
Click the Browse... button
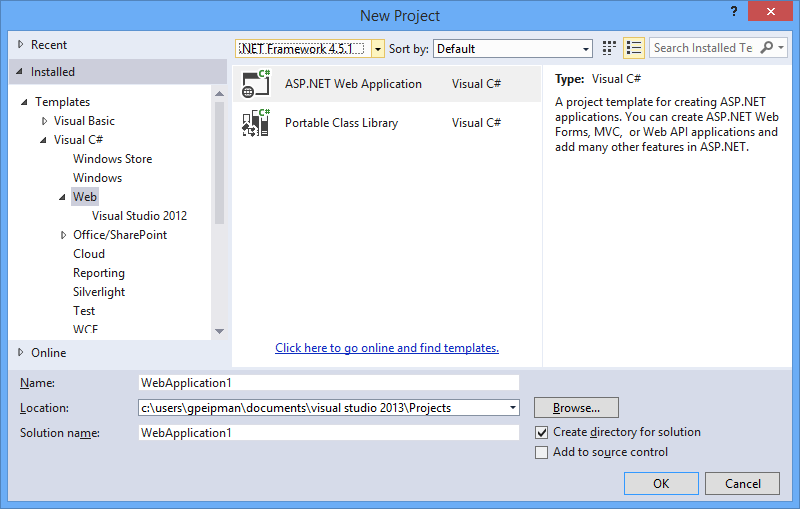[x=577, y=408]
